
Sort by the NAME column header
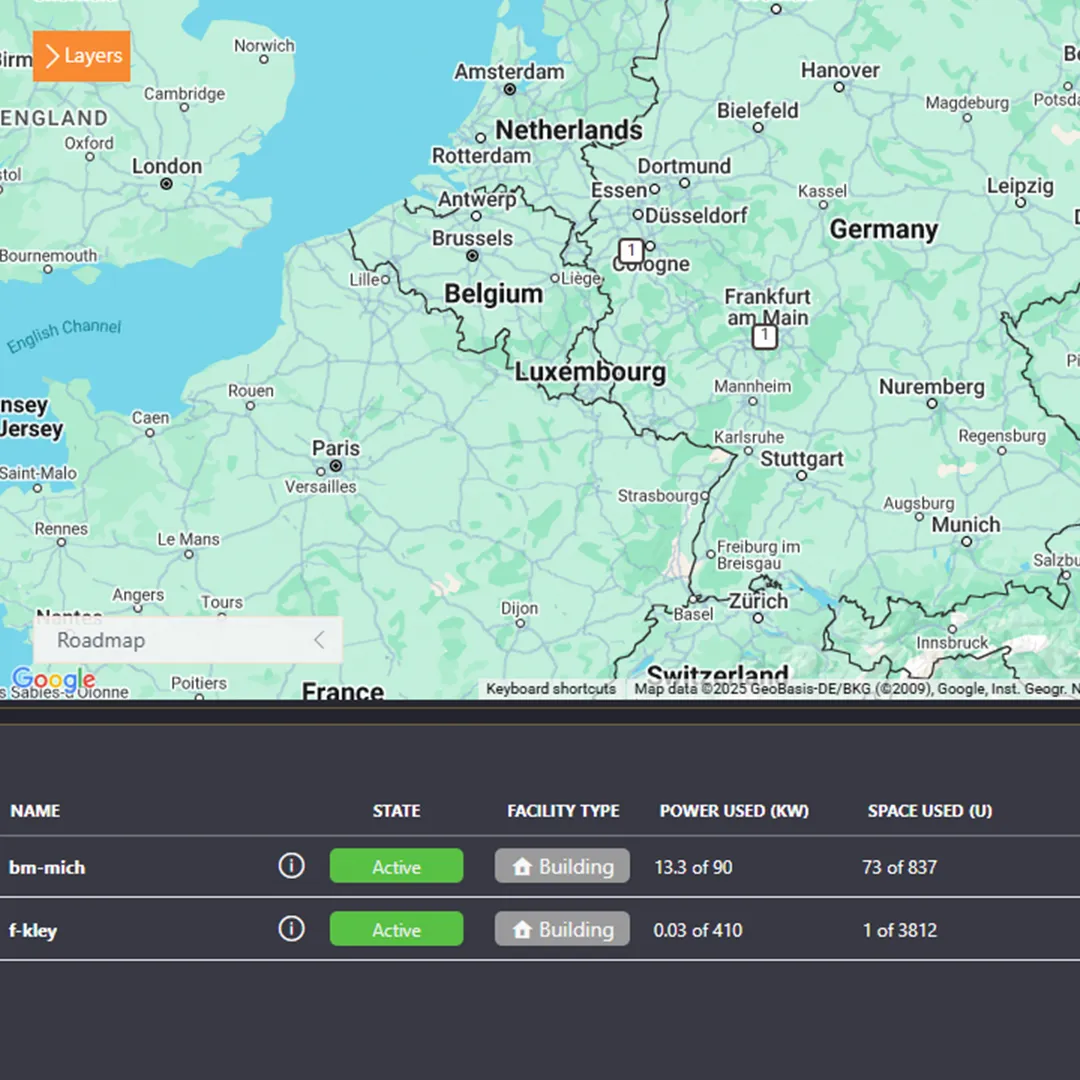pos(35,811)
